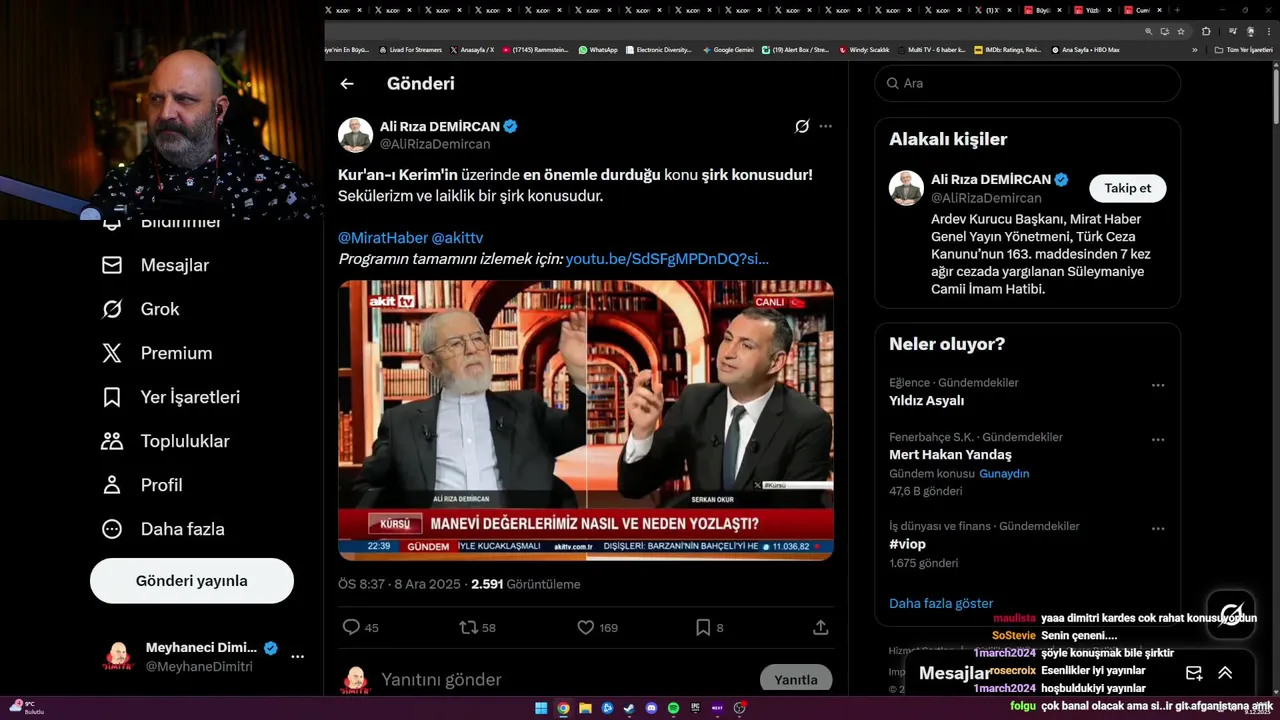Open the IMDb: Ratings bookmark
Screen dimensions: 1280x720
(1007, 49)
